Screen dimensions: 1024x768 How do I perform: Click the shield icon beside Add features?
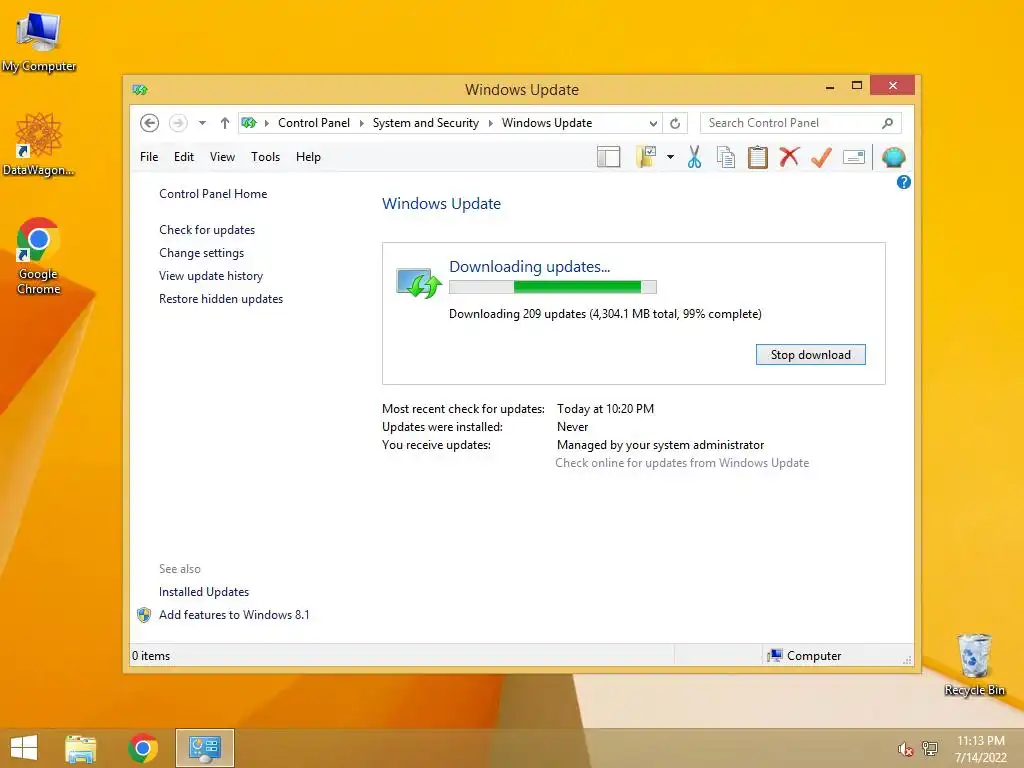click(144, 615)
